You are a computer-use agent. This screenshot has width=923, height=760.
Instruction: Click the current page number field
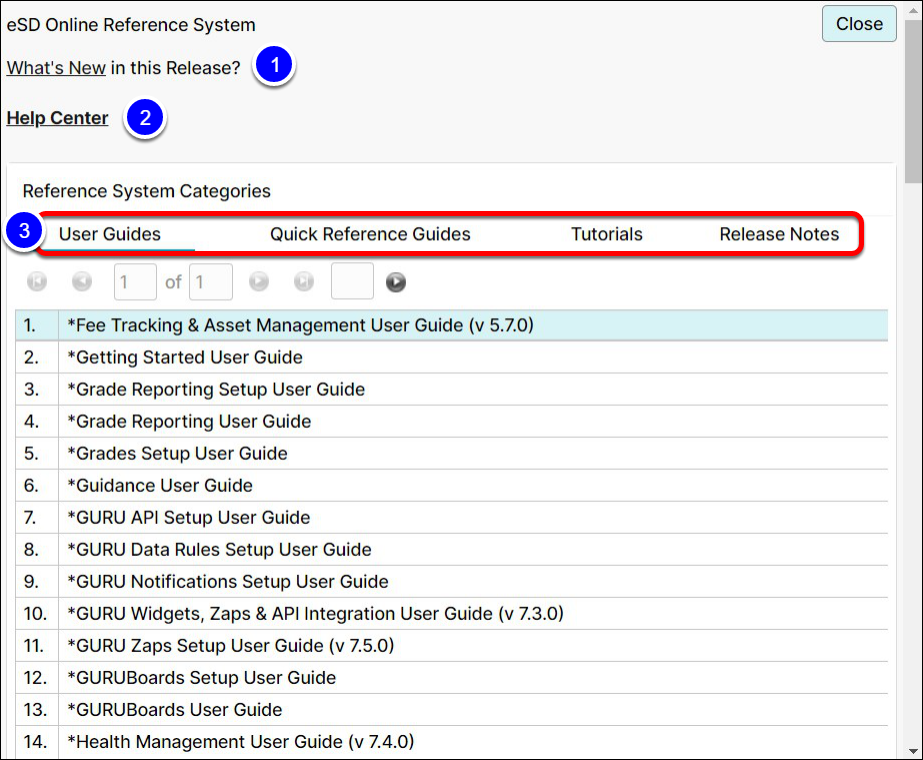[135, 282]
